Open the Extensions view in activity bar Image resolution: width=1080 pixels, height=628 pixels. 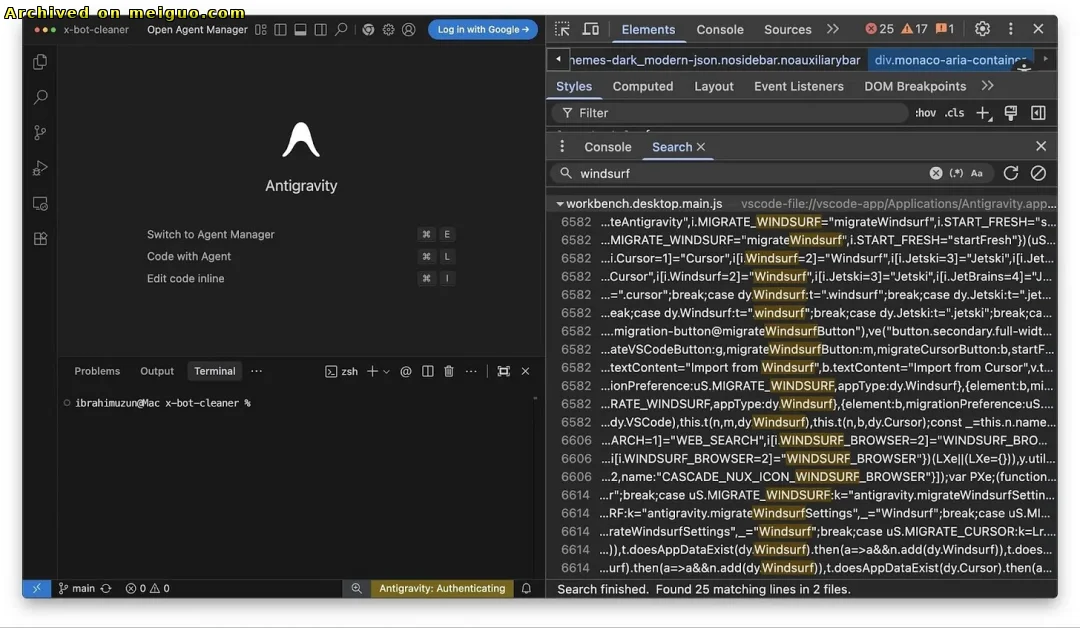pyautogui.click(x=40, y=239)
